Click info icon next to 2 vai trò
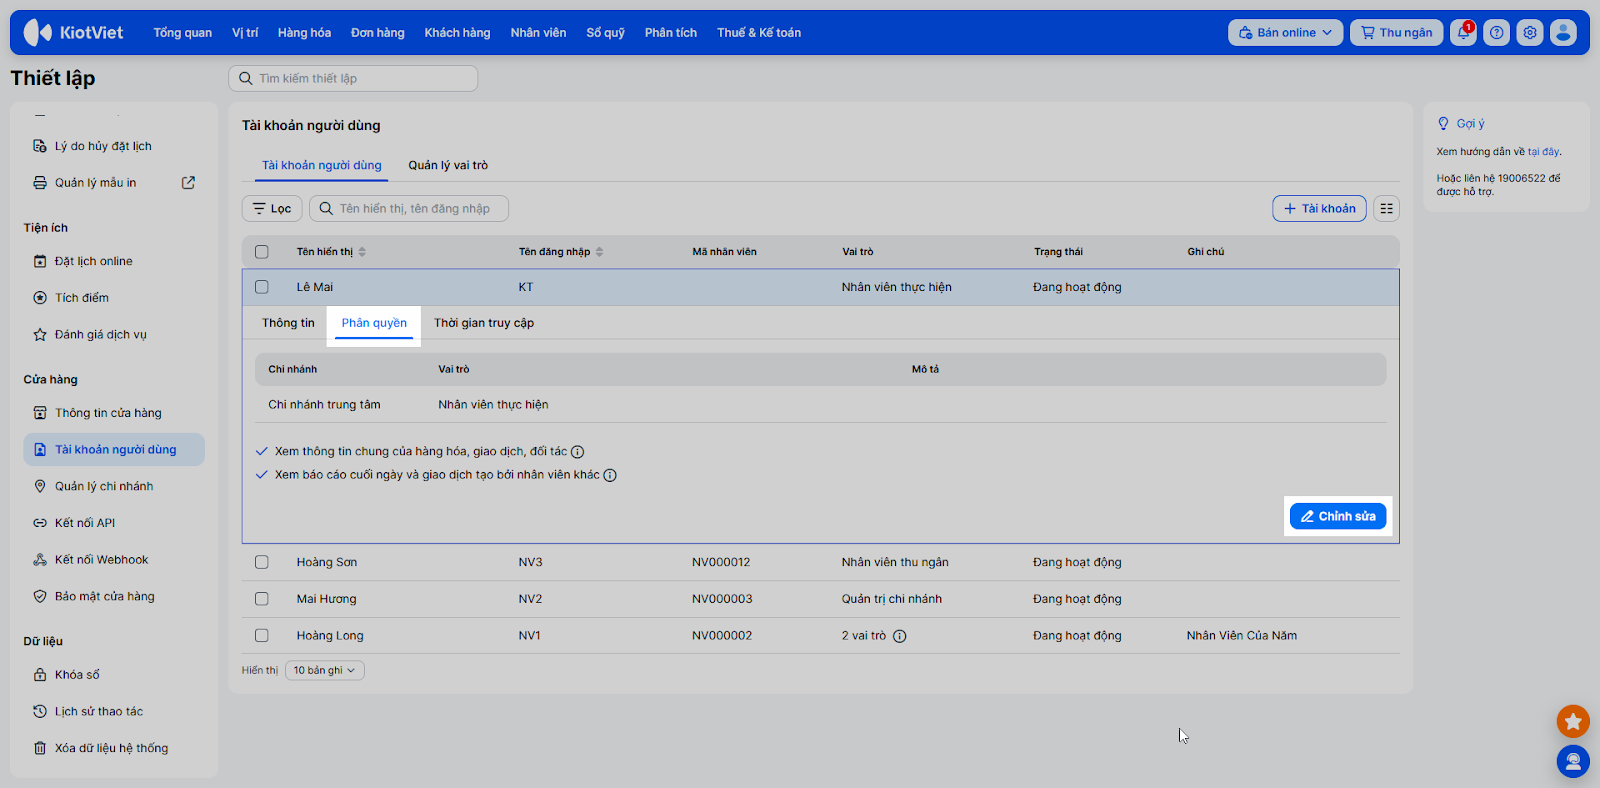The width and height of the screenshot is (1600, 788). coord(899,636)
